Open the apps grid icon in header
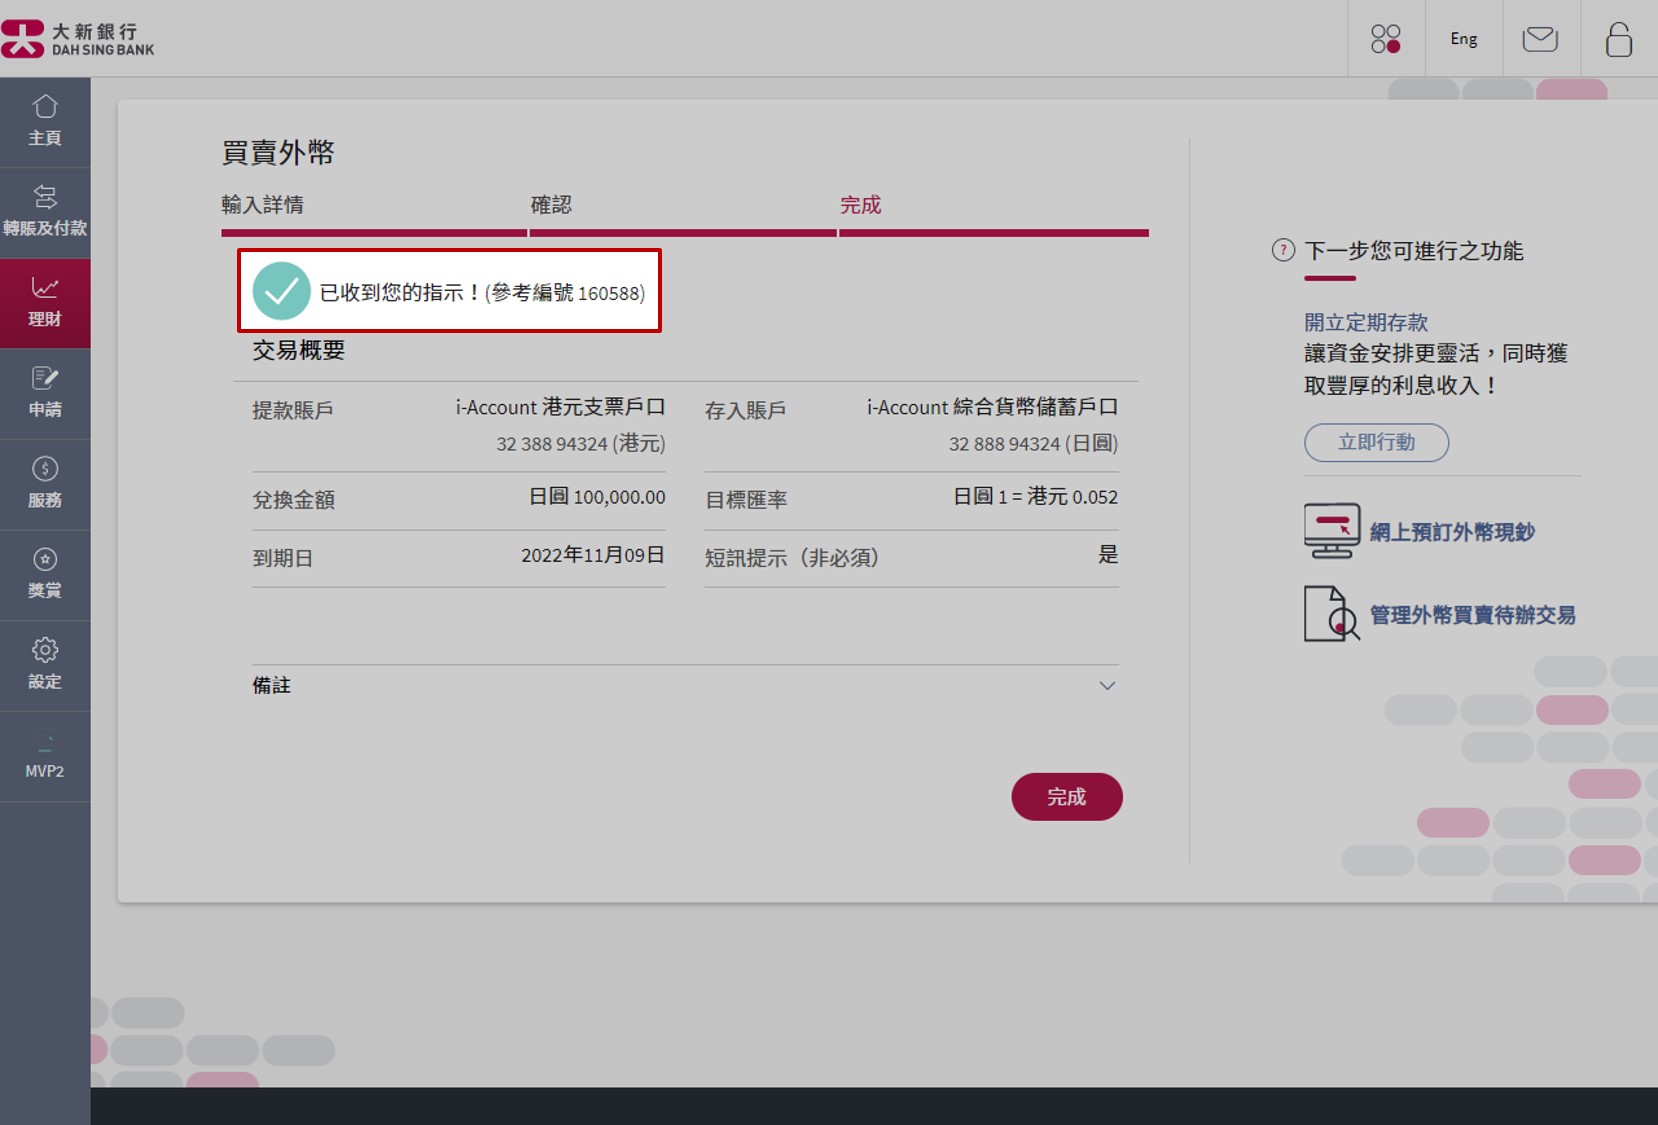 (1385, 38)
